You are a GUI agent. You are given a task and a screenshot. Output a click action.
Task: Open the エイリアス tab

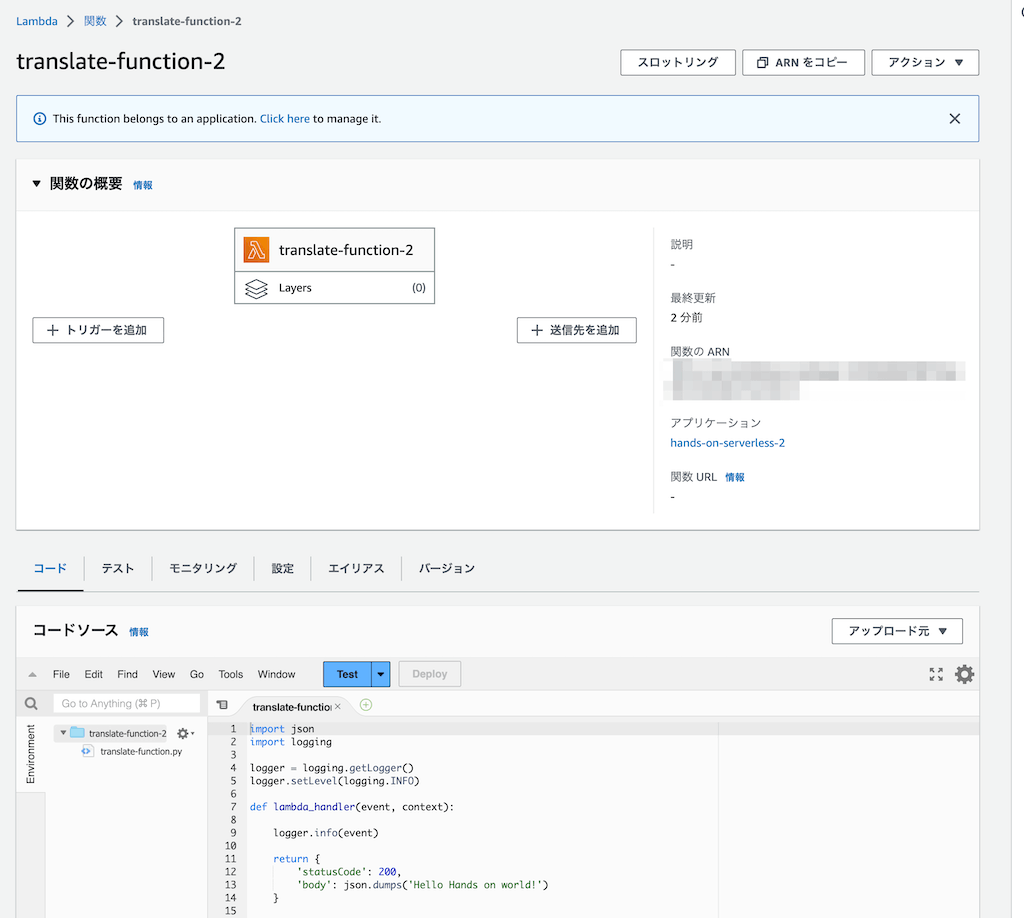(x=356, y=569)
